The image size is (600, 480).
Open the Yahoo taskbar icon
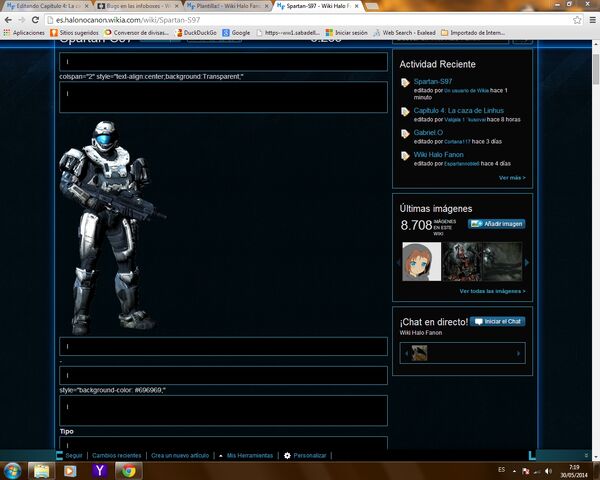(99, 471)
